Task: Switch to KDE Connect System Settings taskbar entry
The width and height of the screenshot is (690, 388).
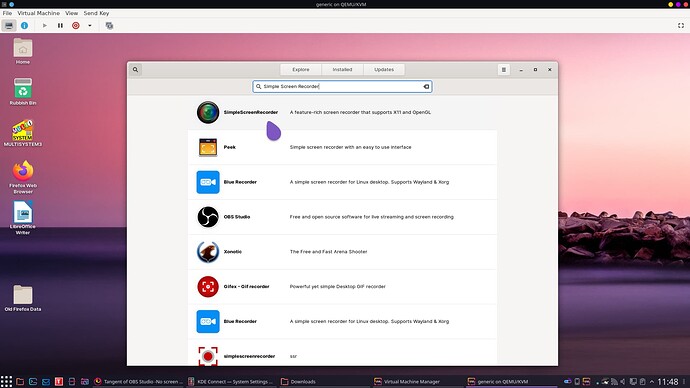Action: click(x=231, y=381)
